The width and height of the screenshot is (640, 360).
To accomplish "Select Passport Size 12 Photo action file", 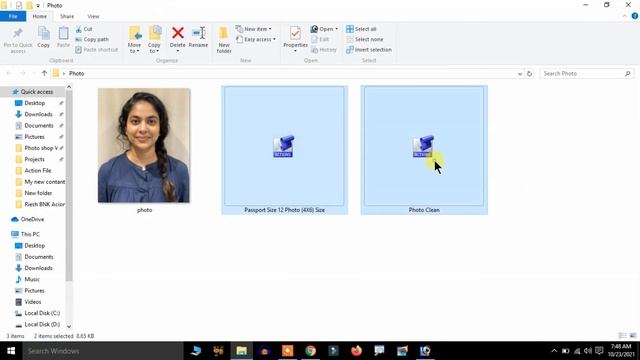I will coord(284,150).
